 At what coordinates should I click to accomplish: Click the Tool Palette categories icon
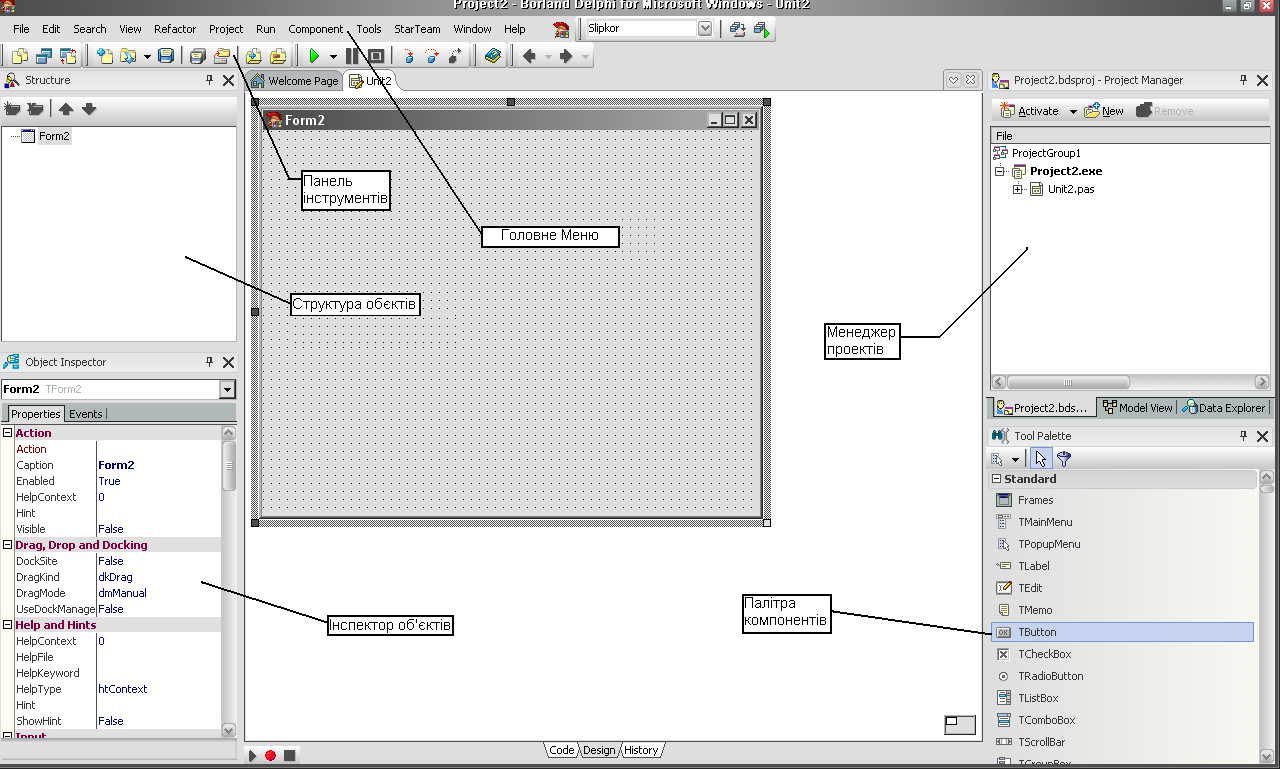pyautogui.click(x=997, y=459)
